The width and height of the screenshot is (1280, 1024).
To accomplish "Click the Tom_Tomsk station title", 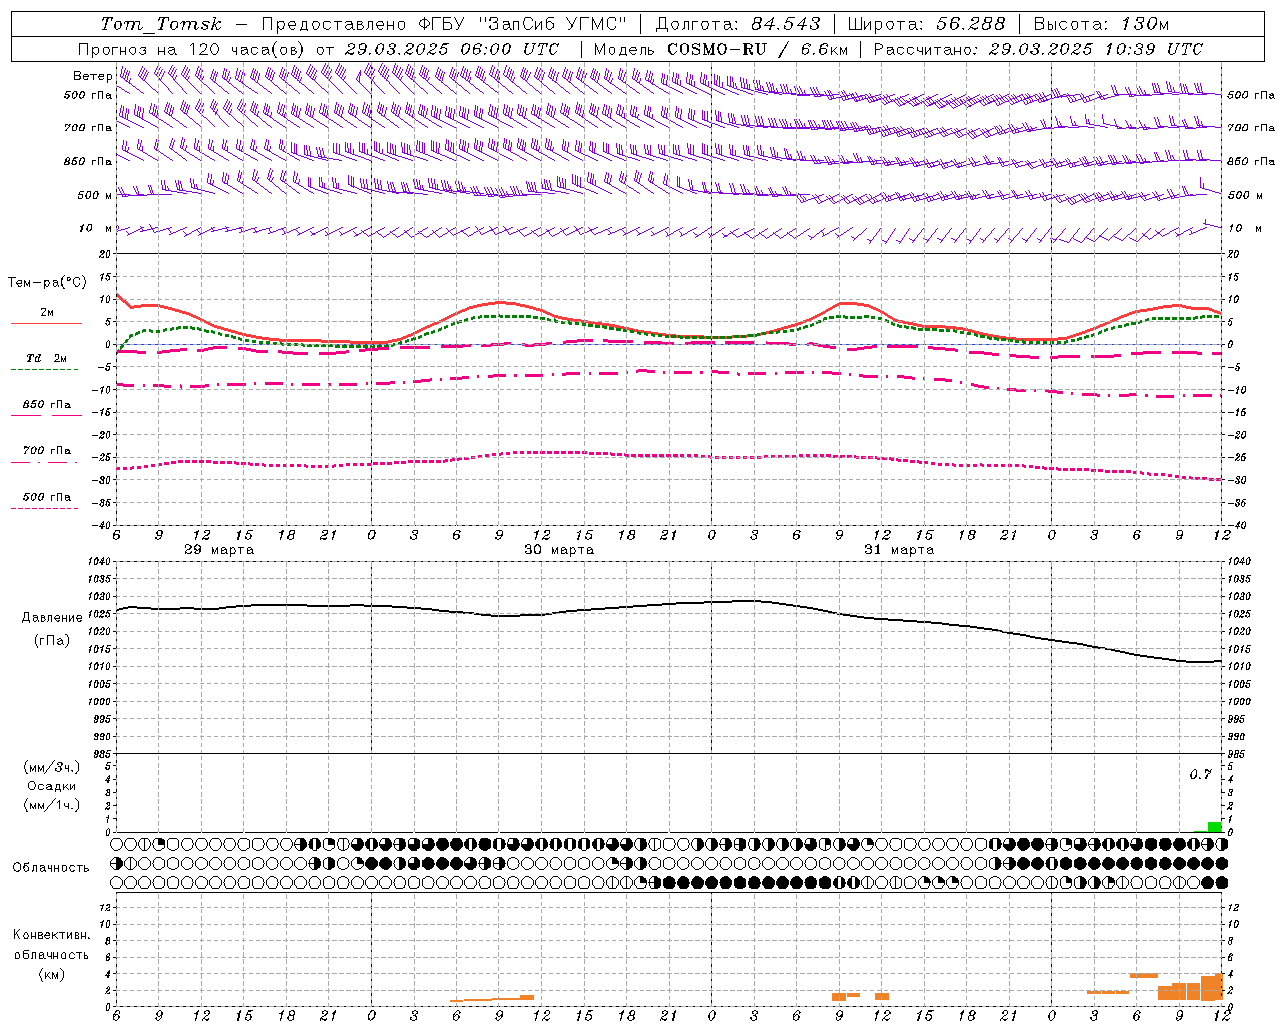I will 161,24.
